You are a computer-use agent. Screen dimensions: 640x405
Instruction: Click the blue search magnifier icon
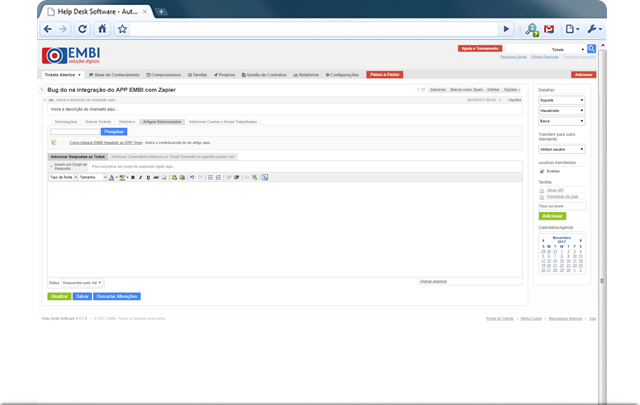[591, 48]
